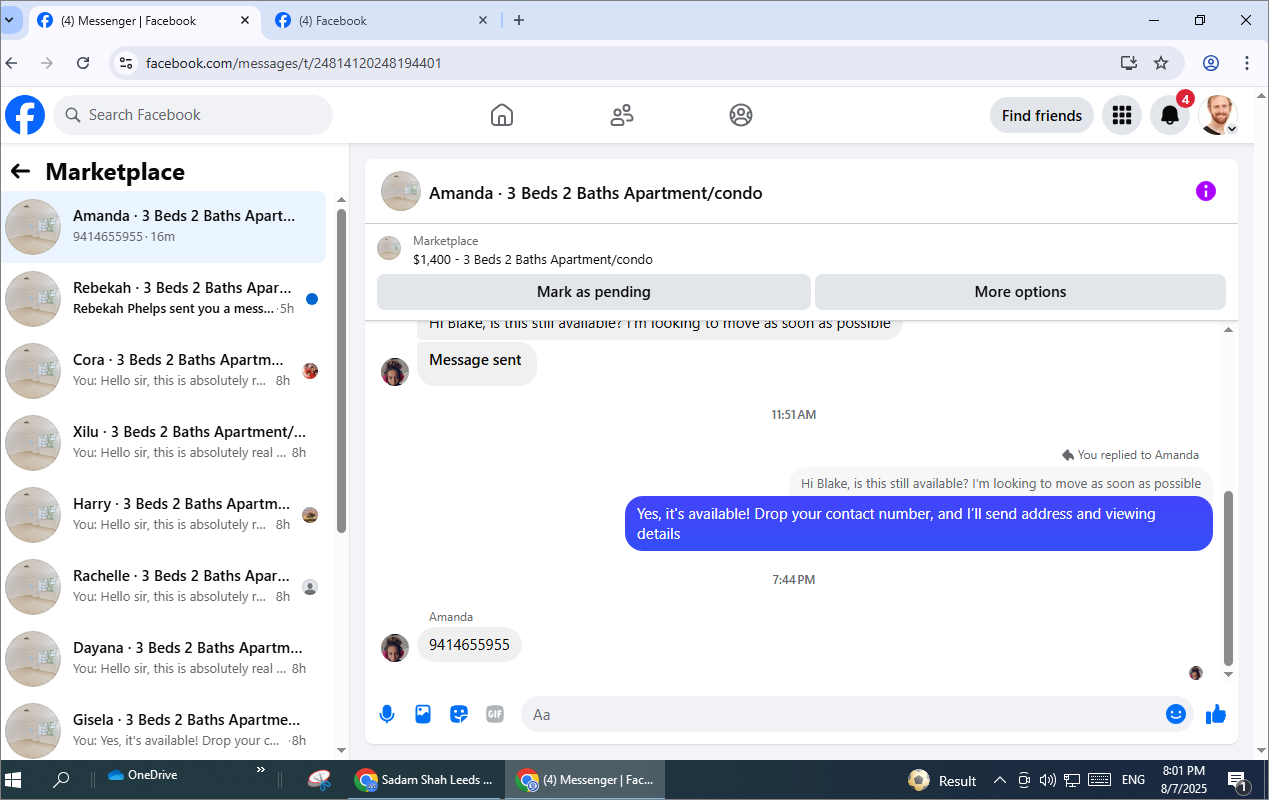
Task: Open the emoji picker in message box
Action: (x=1176, y=714)
